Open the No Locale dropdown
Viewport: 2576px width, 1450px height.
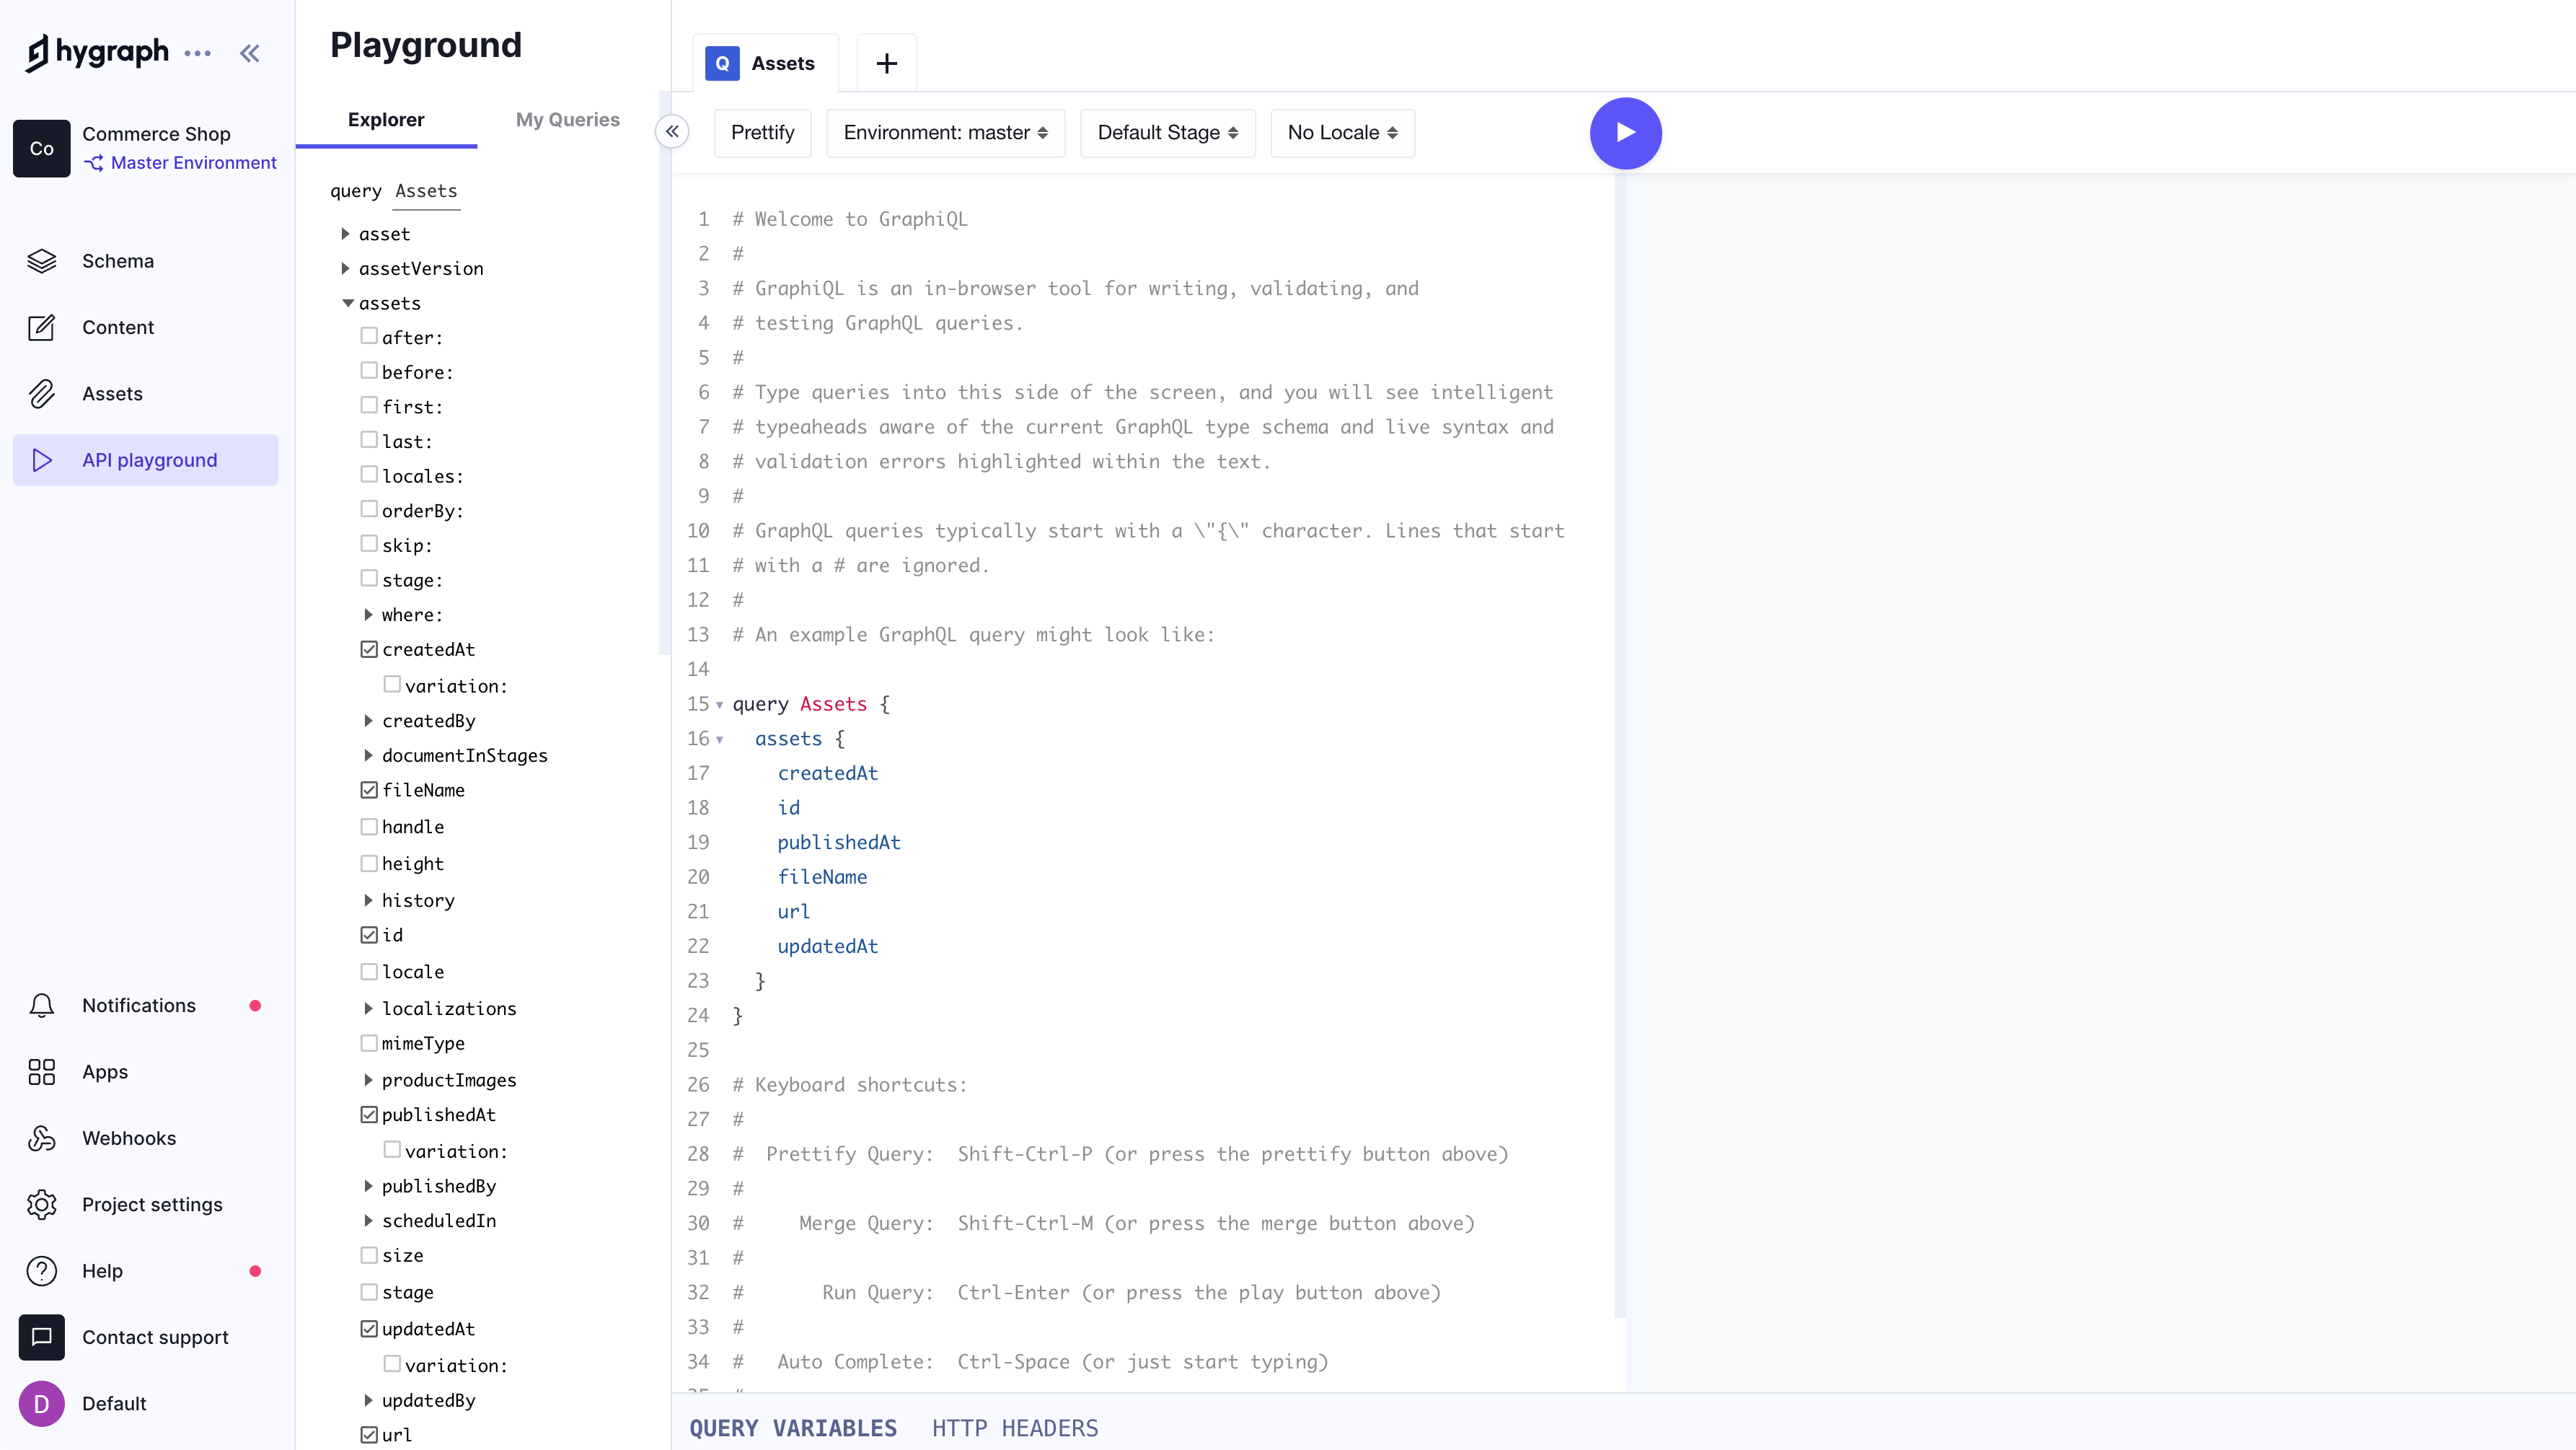pos(1341,133)
